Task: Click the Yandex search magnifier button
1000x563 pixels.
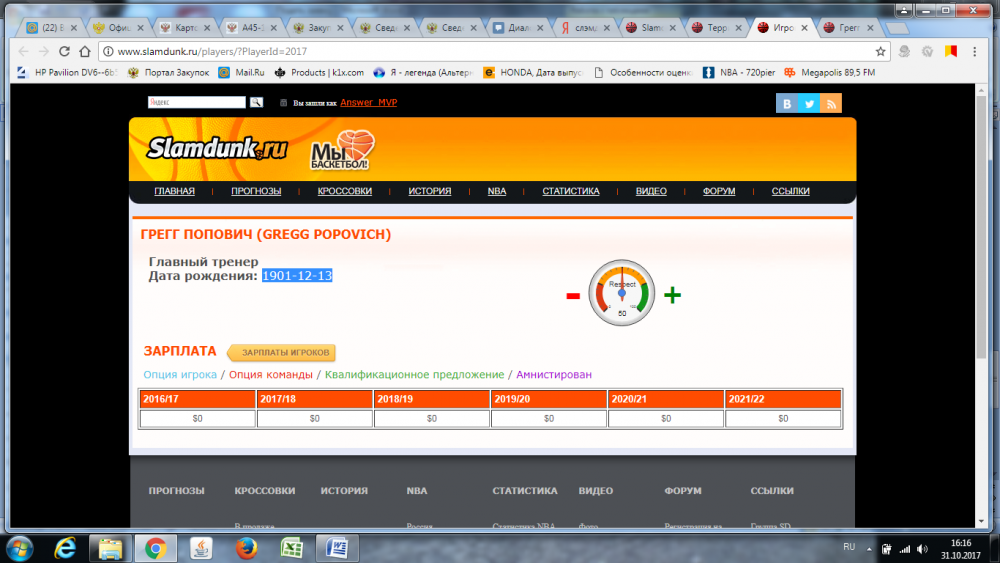Action: [256, 102]
